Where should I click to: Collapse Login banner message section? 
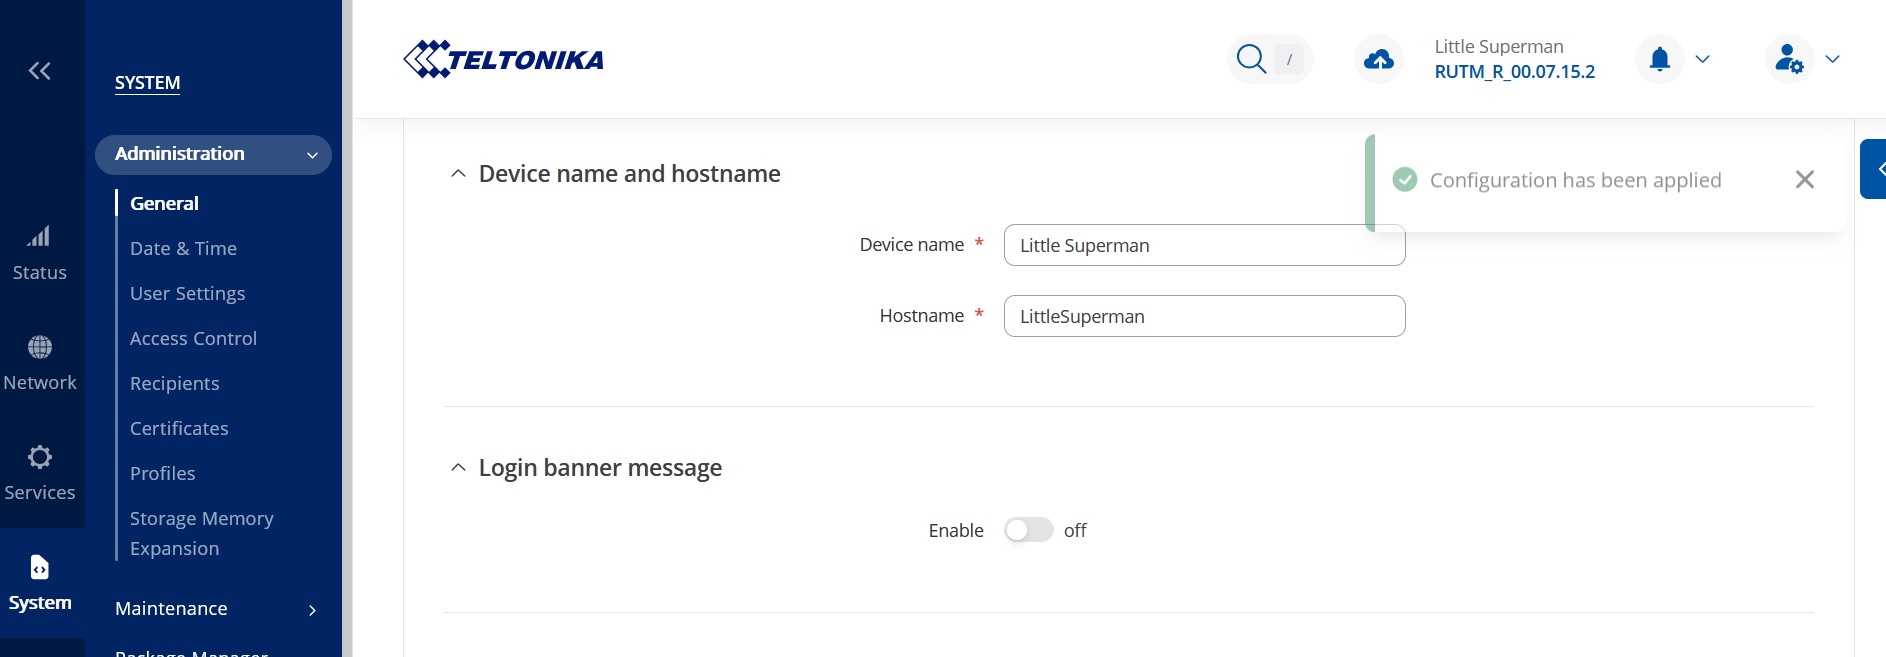[458, 468]
